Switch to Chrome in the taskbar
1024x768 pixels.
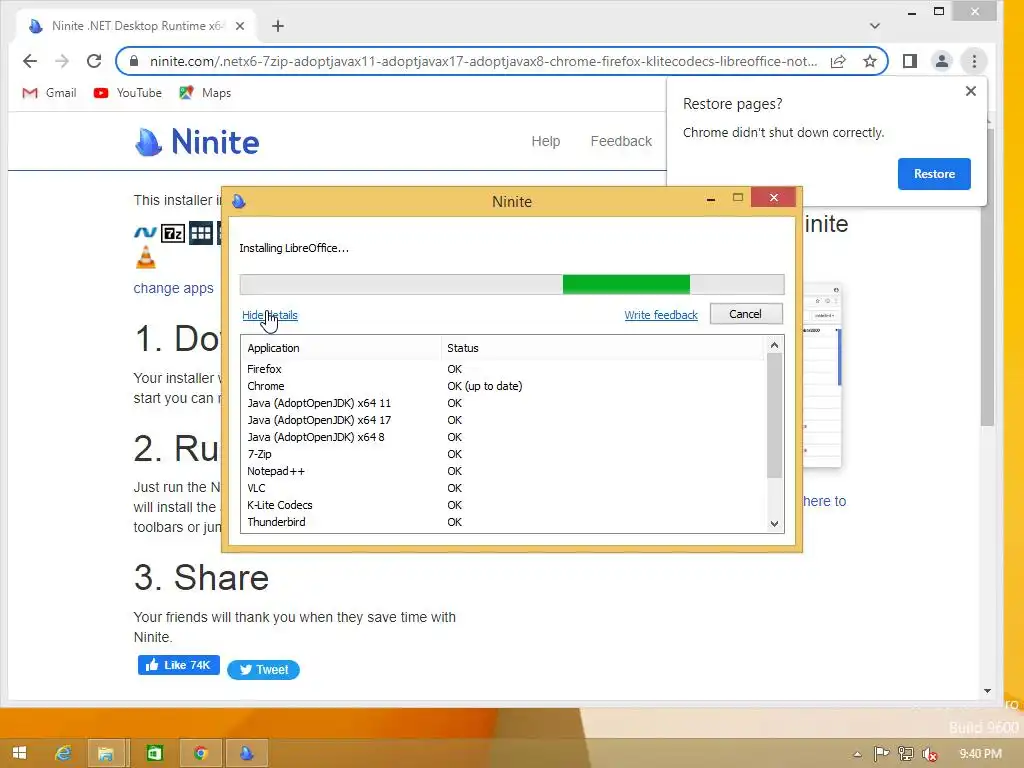200,753
